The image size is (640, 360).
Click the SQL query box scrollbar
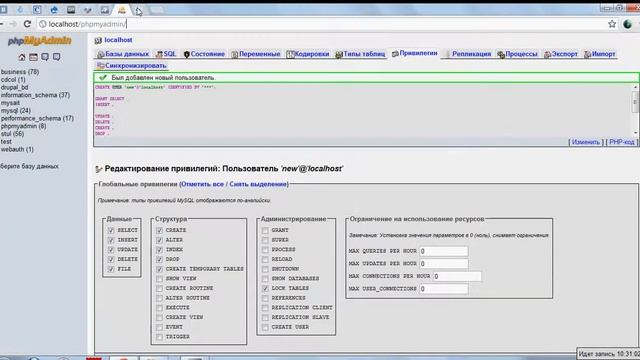(x=635, y=110)
